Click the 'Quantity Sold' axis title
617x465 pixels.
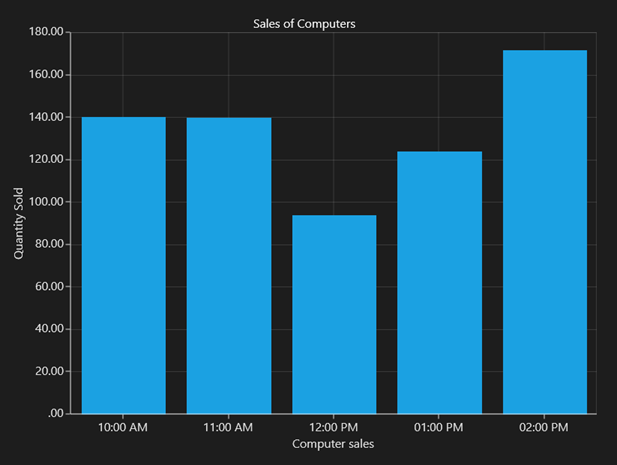(18, 223)
